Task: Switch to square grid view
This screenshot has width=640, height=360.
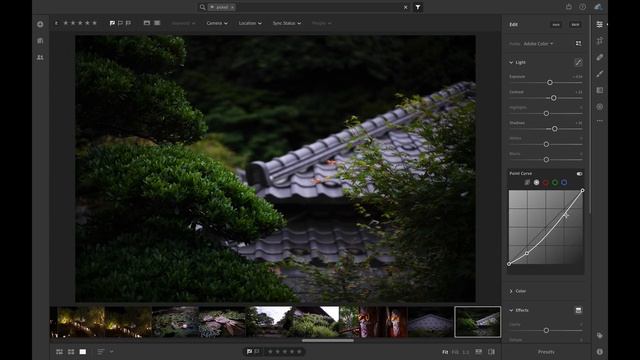Action: click(x=71, y=351)
